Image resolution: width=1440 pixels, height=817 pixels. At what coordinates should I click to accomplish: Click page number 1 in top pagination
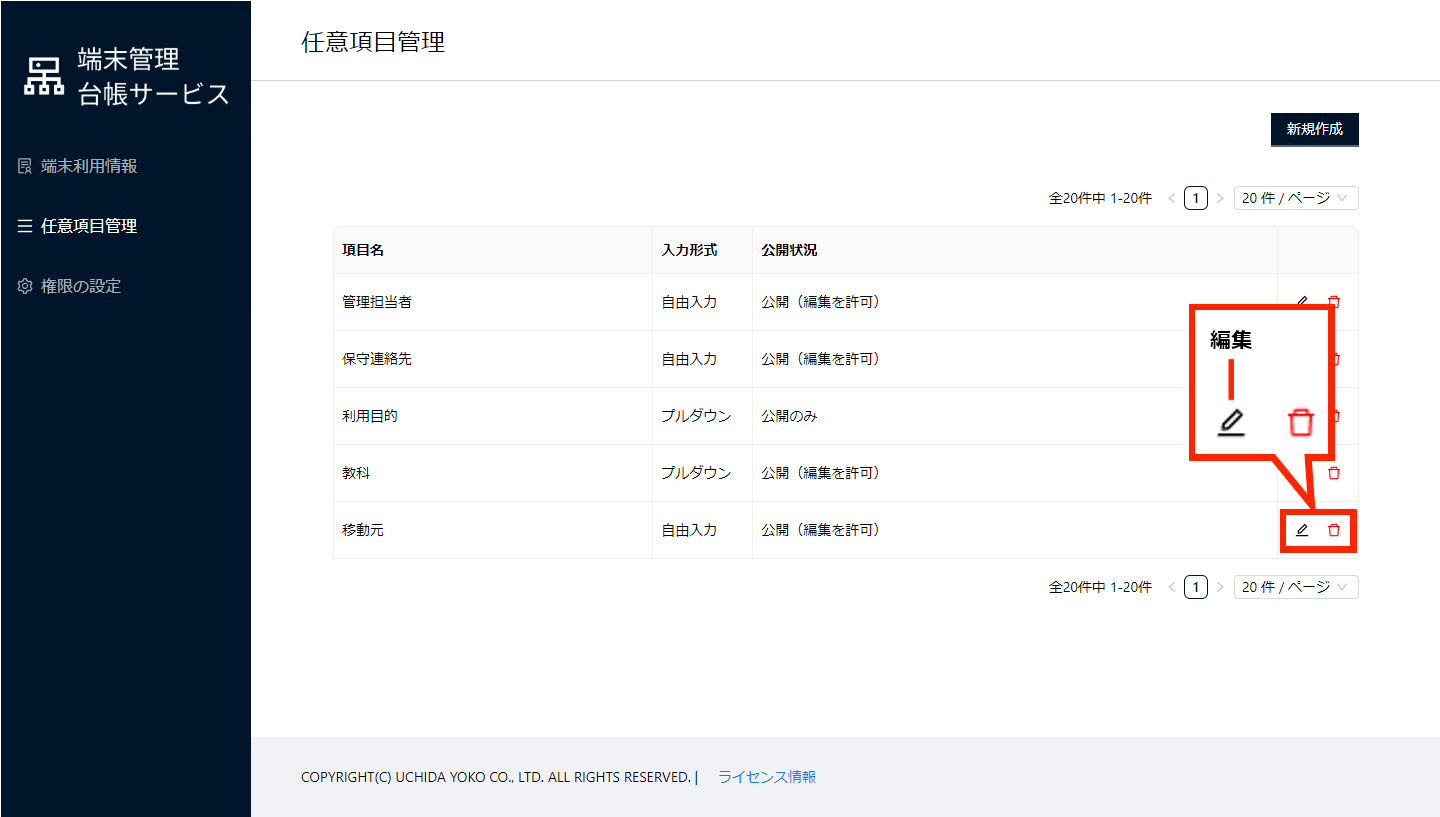(x=1196, y=198)
